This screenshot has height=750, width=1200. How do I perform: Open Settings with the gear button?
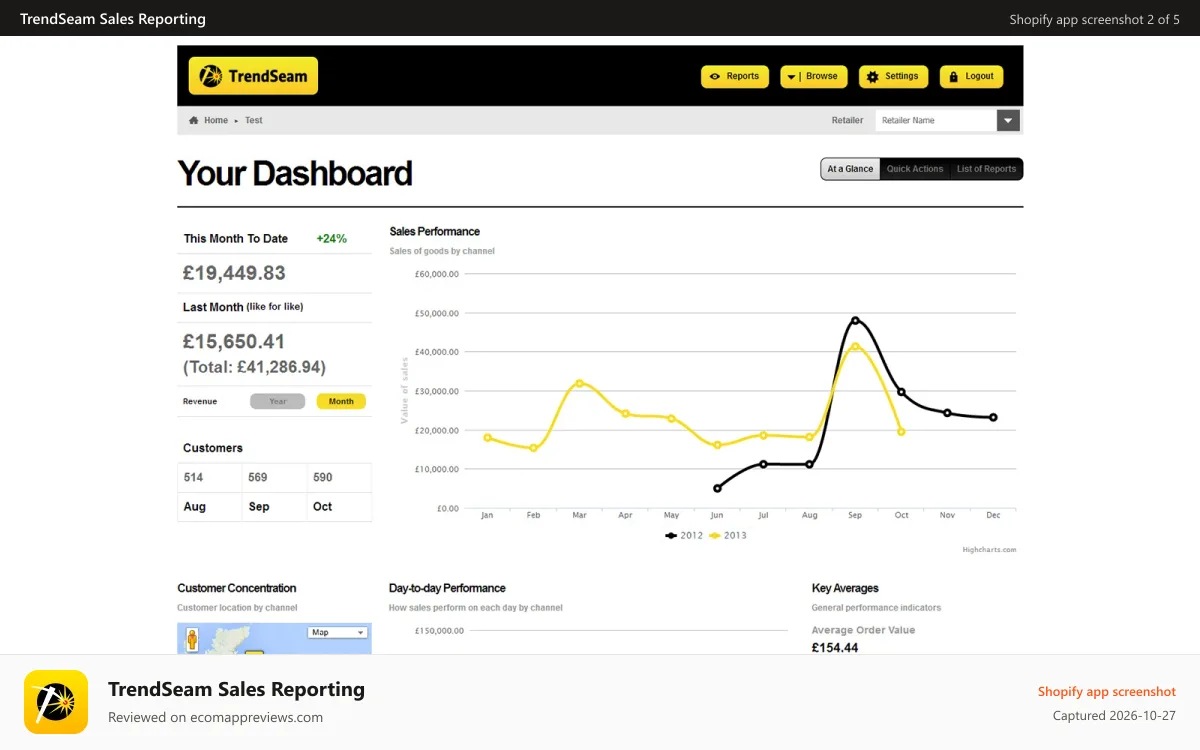(893, 76)
